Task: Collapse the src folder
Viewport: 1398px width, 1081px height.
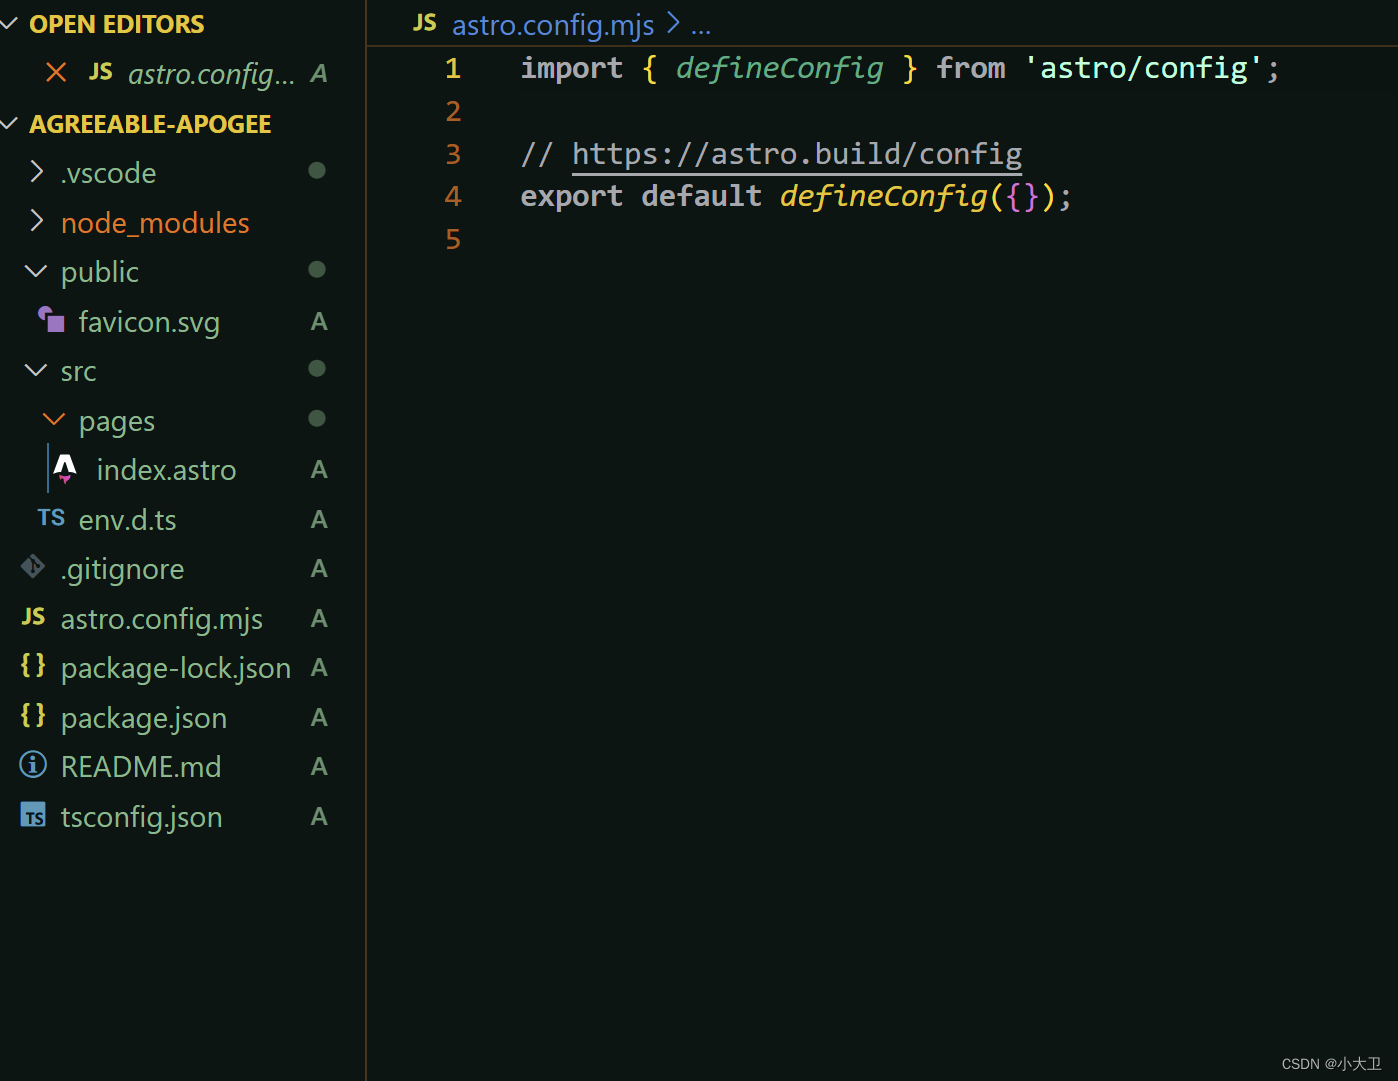Action: pyautogui.click(x=36, y=370)
